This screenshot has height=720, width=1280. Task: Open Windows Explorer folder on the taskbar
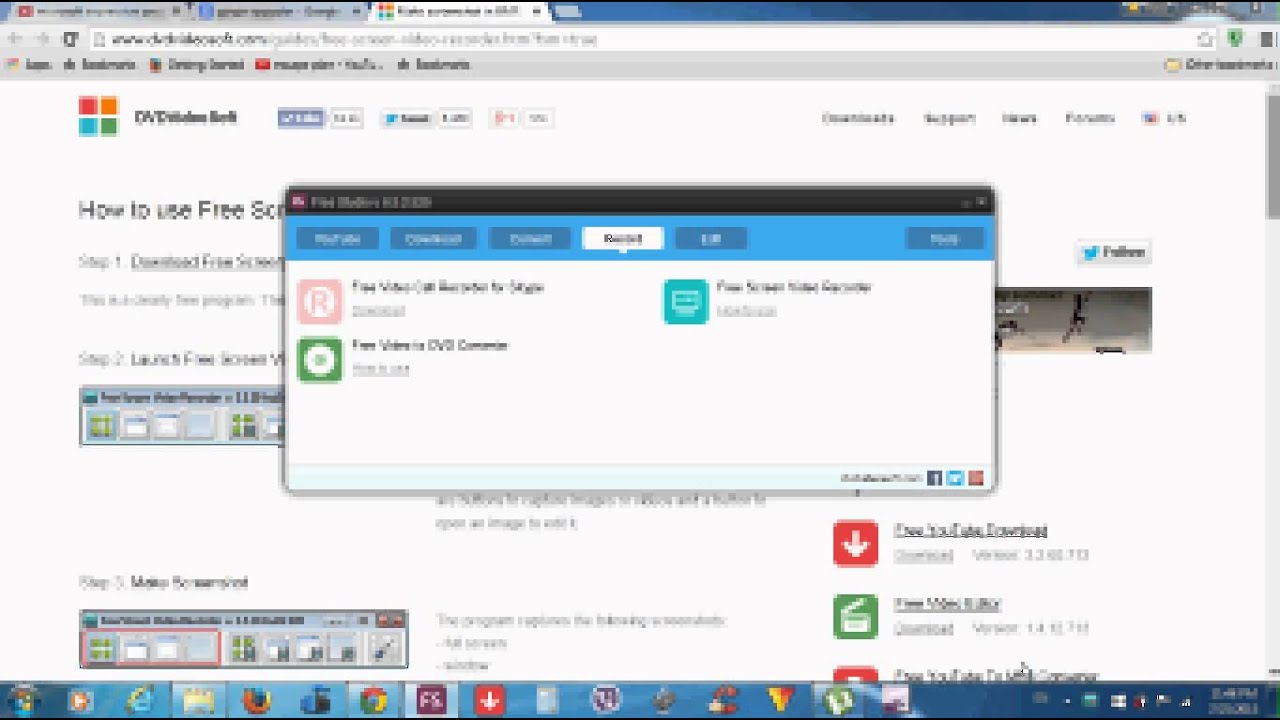coord(199,700)
